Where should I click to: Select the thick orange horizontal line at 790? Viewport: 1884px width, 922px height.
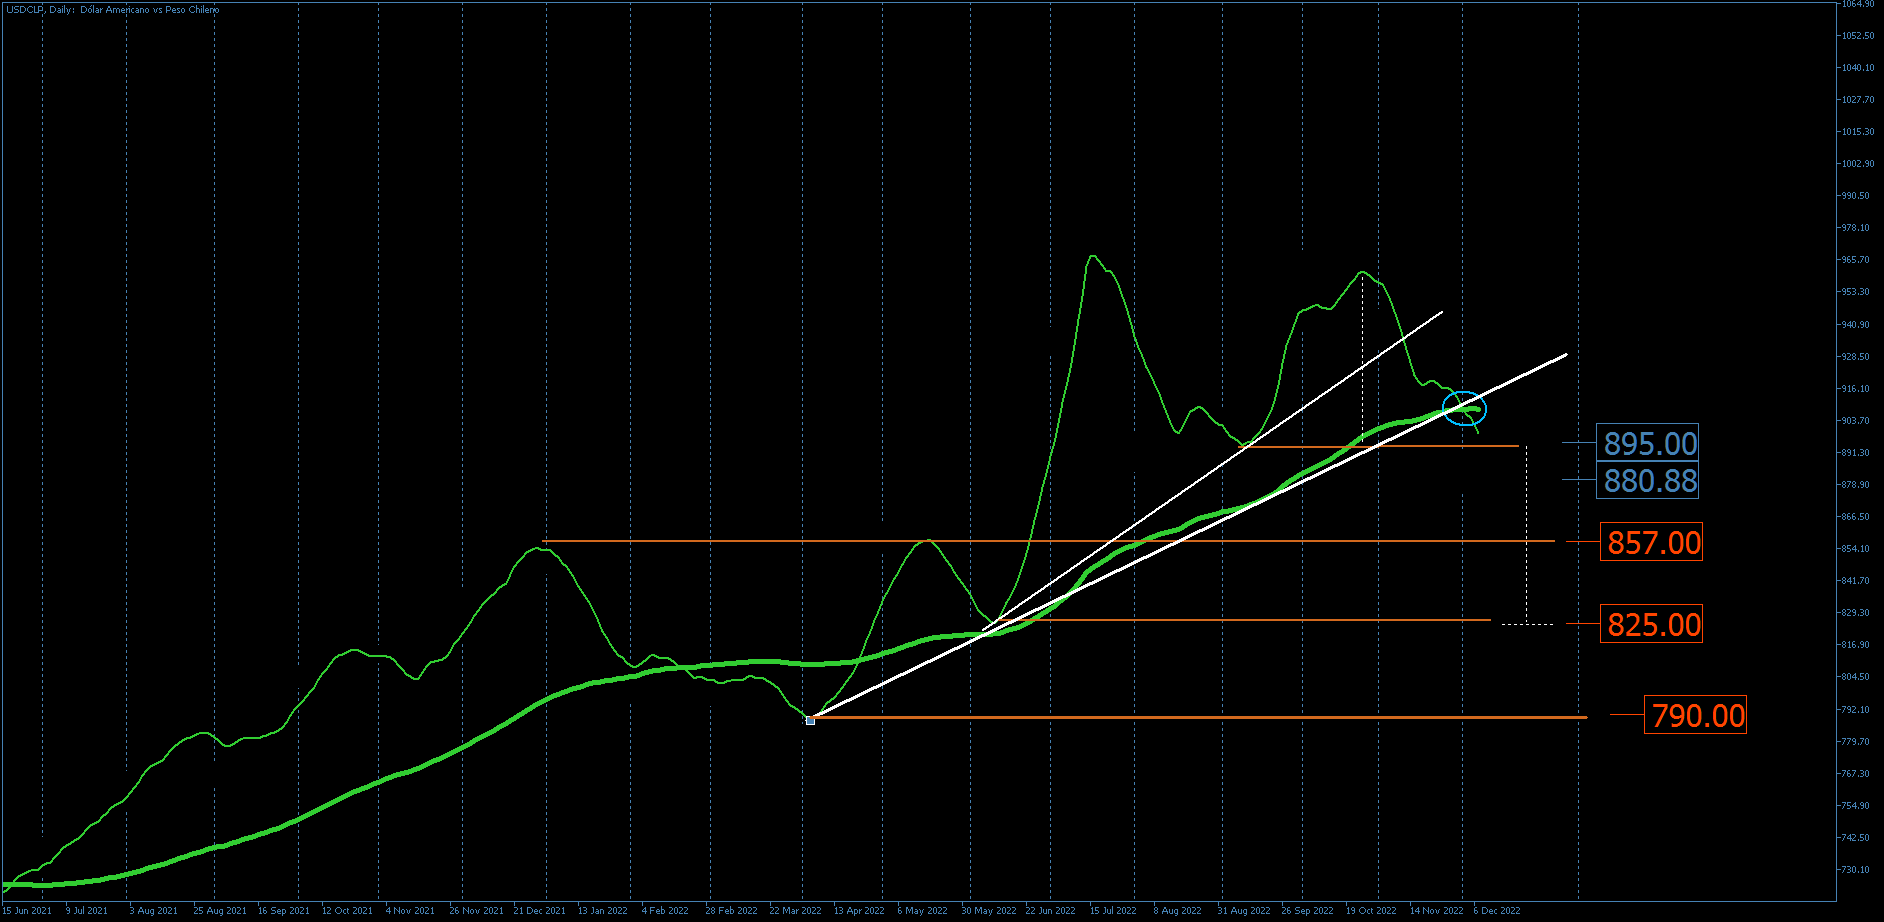pos(1198,717)
